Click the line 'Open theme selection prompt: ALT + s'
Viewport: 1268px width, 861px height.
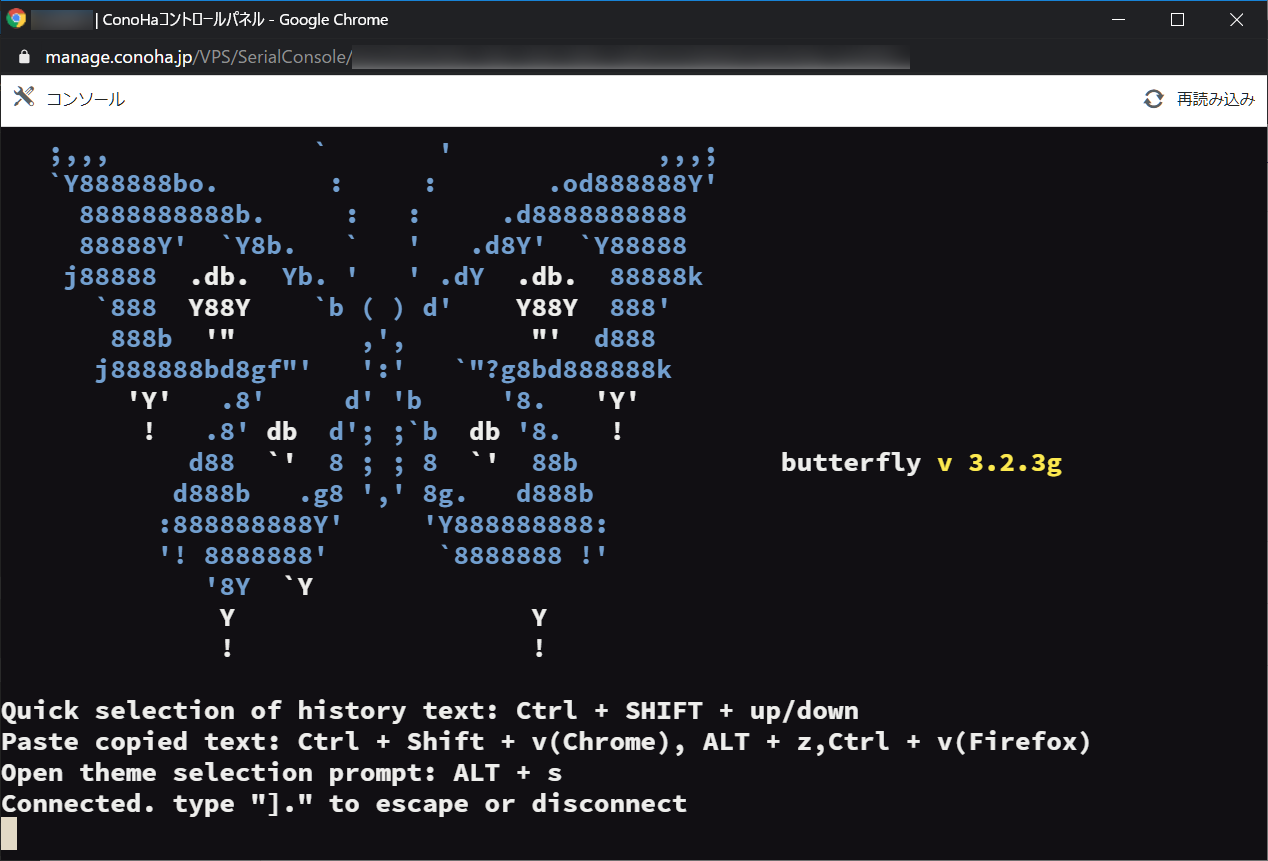(x=282, y=773)
